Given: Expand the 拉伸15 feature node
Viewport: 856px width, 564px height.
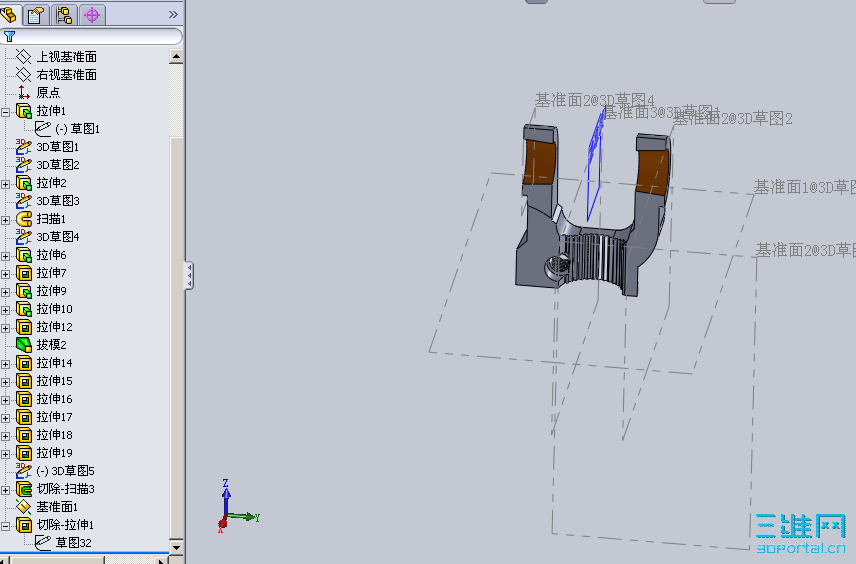Looking at the screenshot, I should 5,383.
